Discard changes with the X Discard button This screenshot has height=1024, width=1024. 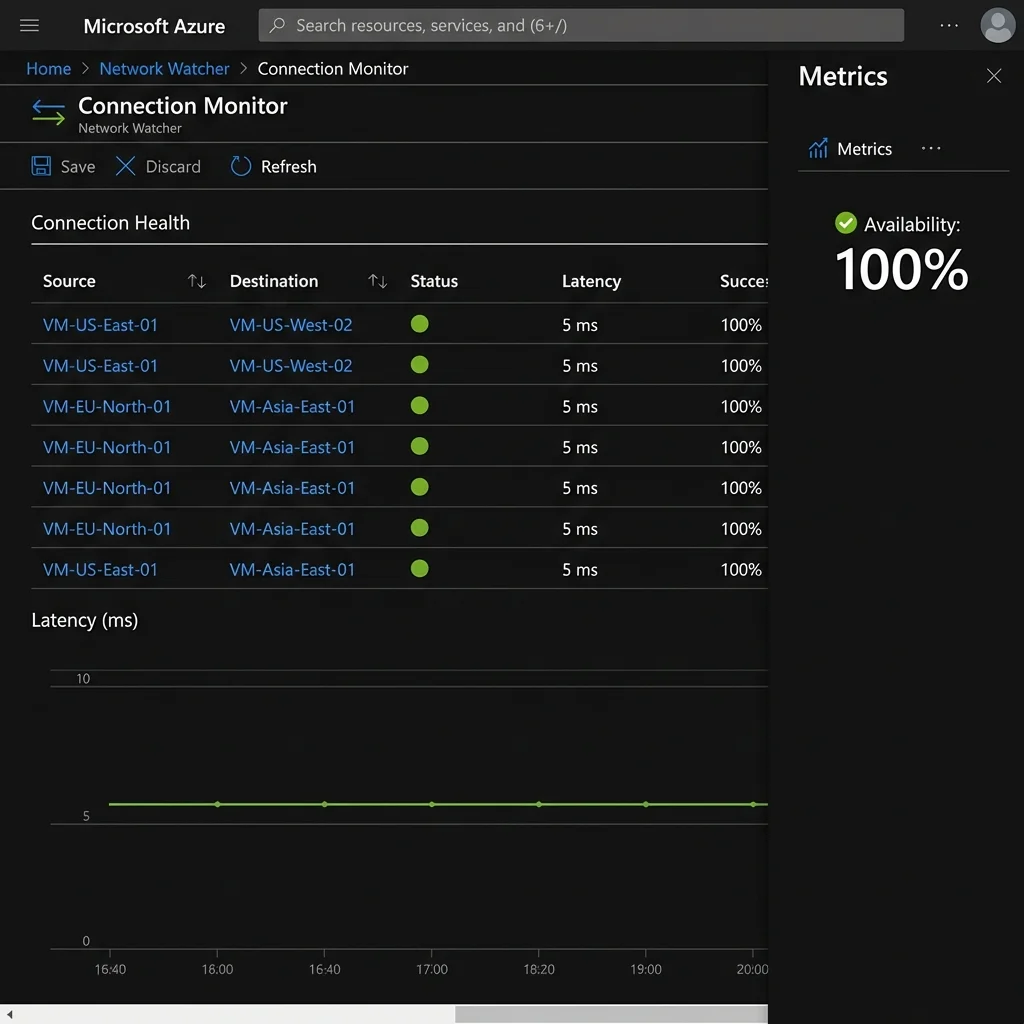tap(158, 167)
